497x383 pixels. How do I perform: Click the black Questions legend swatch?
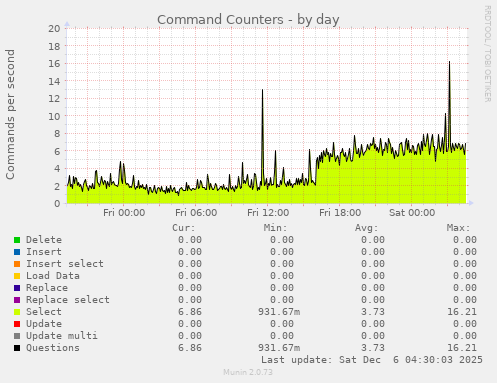click(17, 348)
